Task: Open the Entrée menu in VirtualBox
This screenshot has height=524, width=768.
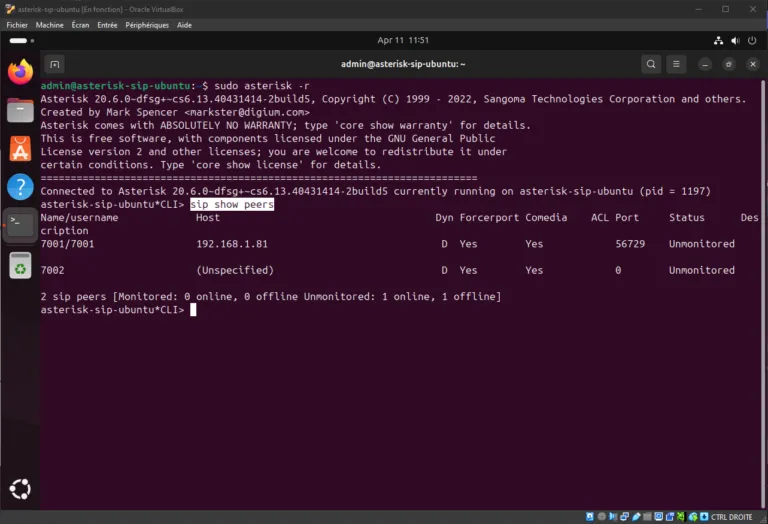Action: click(107, 25)
